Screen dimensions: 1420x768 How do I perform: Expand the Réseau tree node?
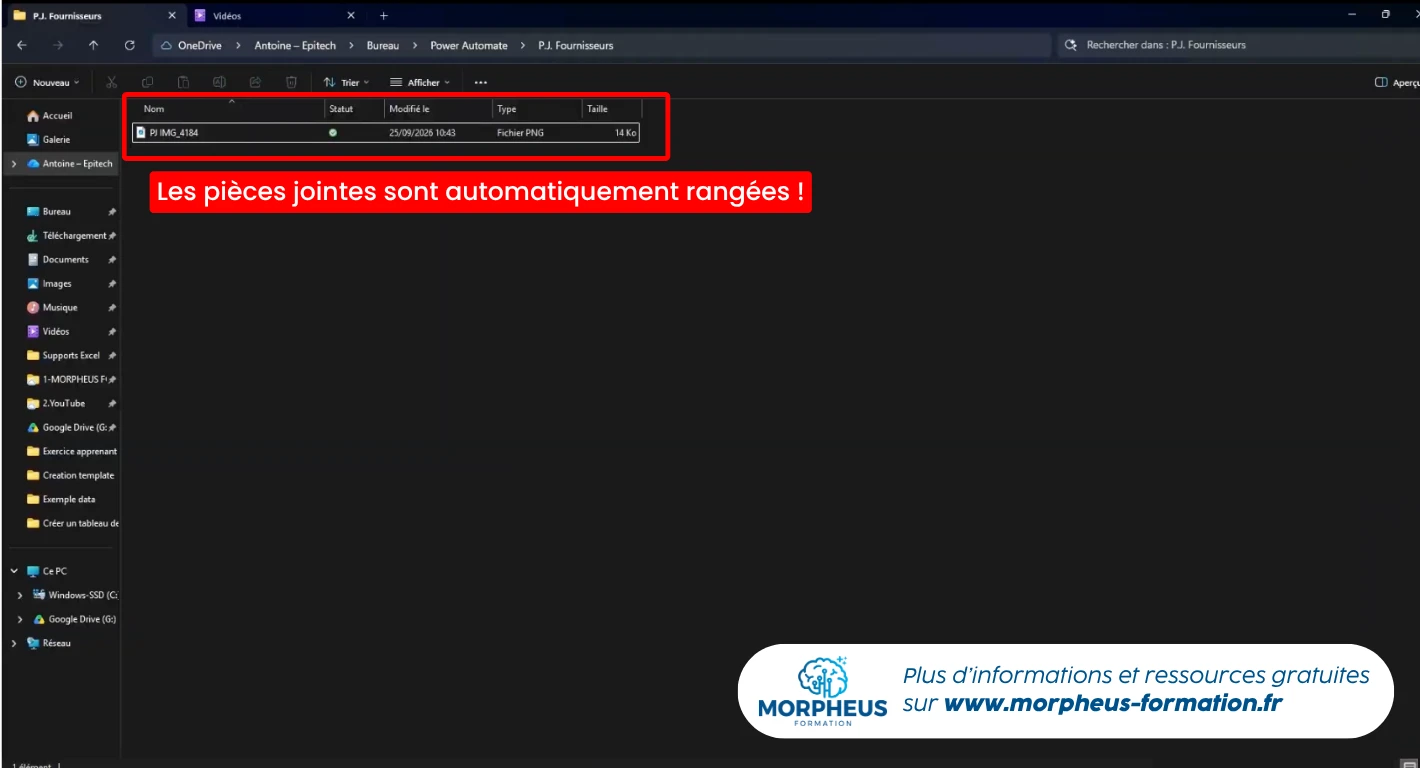[x=14, y=643]
